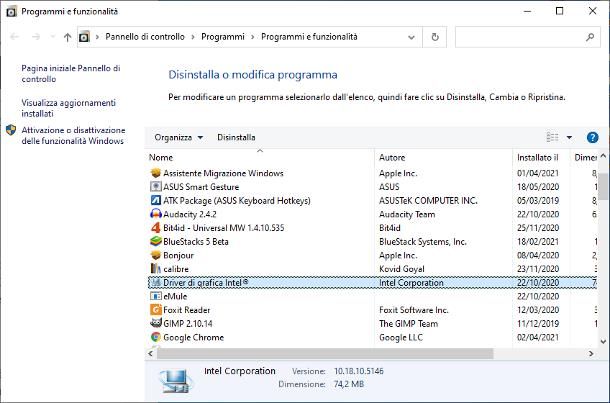610x403 pixels.
Task: Click the version value 10.18.10.5146
Action: pyautogui.click(x=359, y=371)
